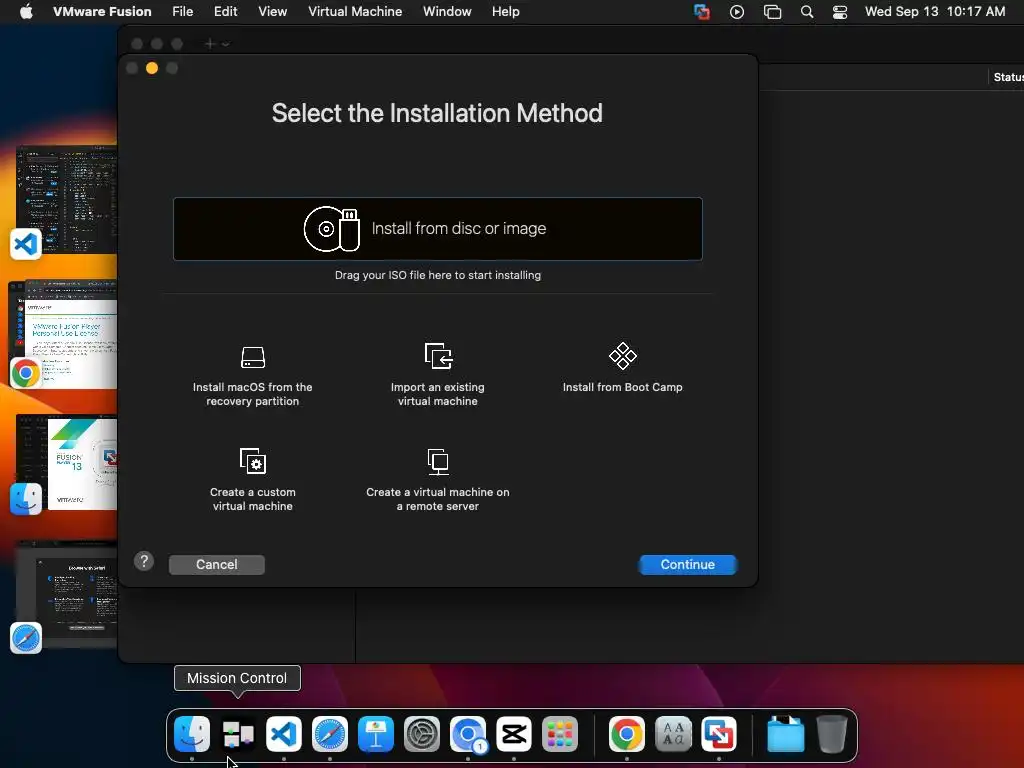Open the Virtual Machine menu

(355, 12)
